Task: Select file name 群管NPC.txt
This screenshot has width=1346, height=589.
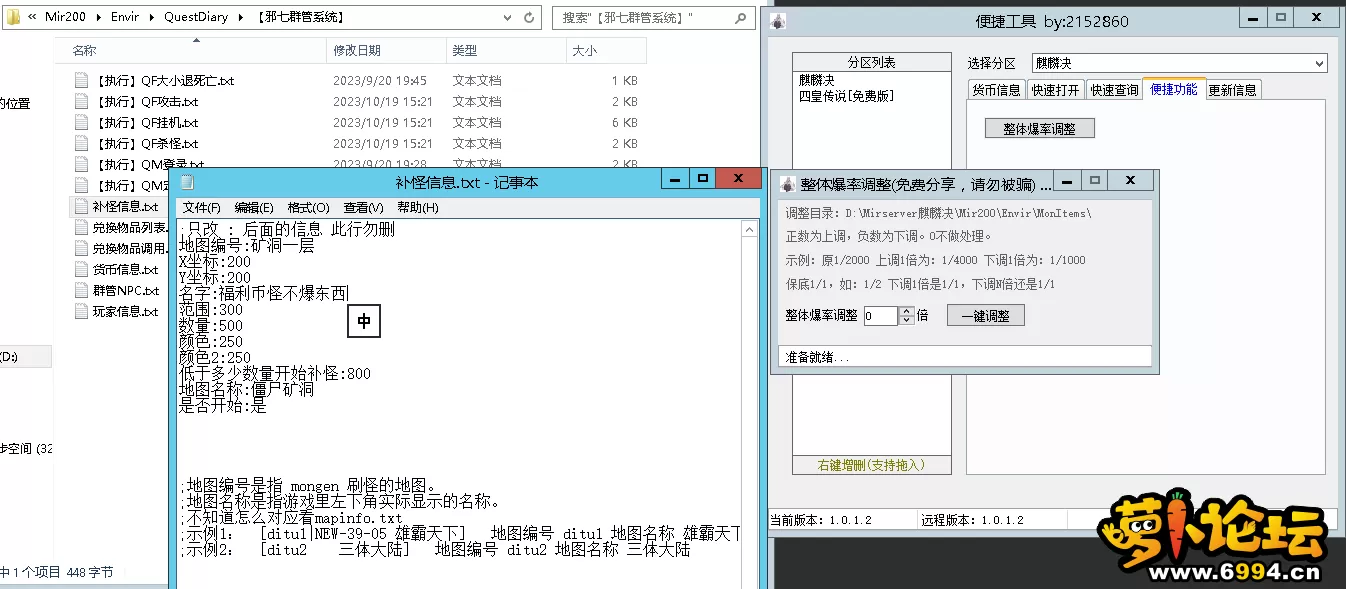Action: tap(126, 290)
